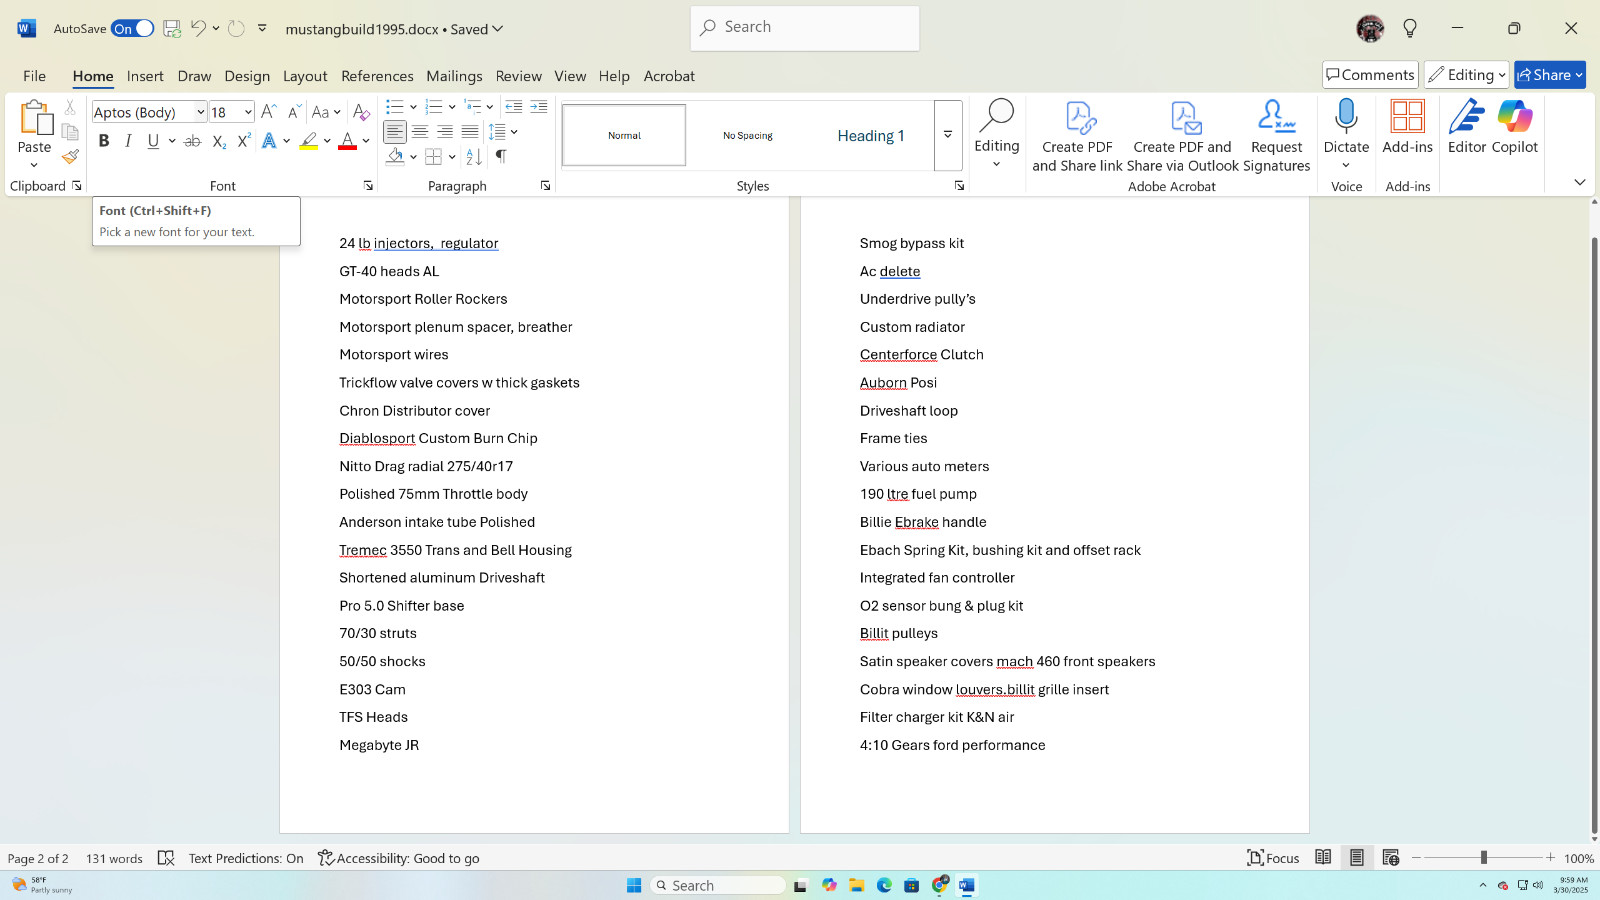Apply the Heading 1 style
The width and height of the screenshot is (1600, 900).
[871, 135]
